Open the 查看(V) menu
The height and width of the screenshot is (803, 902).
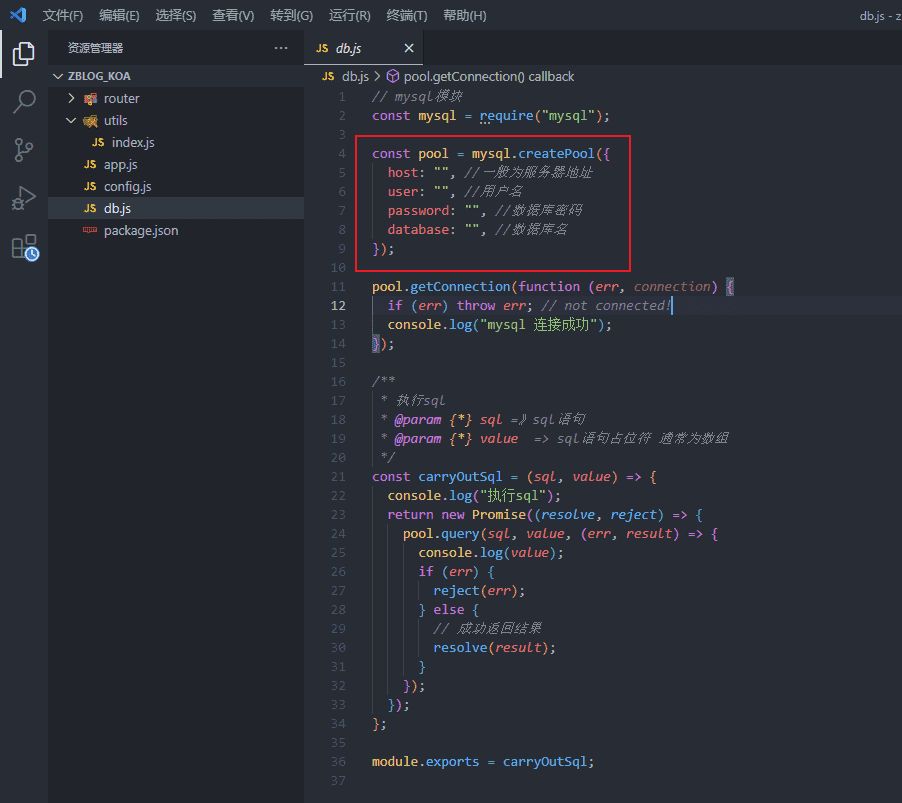click(233, 16)
